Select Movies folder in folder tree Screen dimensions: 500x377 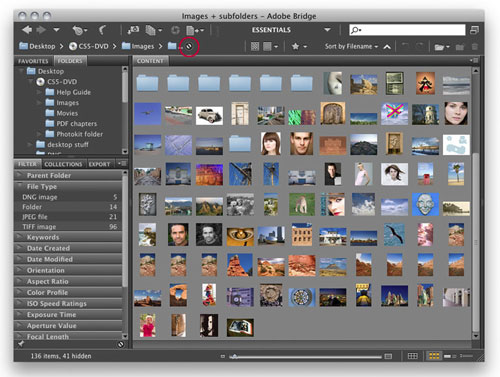[x=62, y=113]
